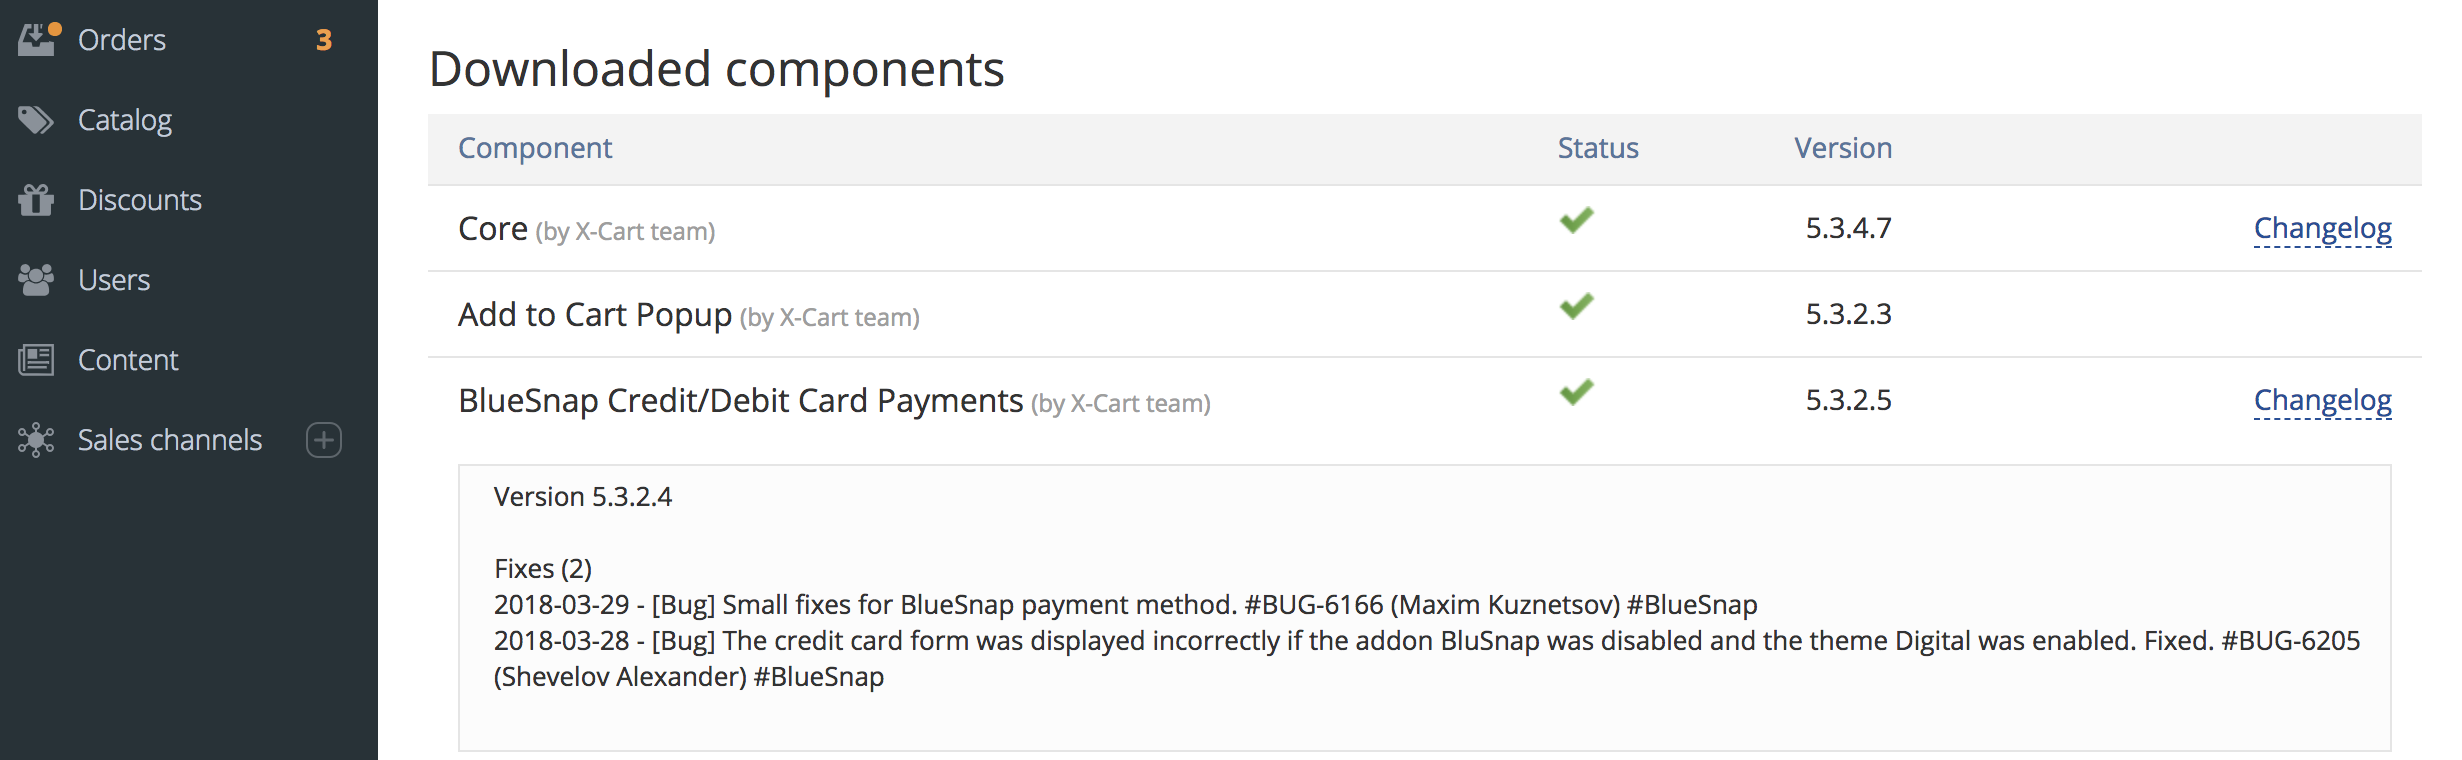Select the Users icon
Image resolution: width=2462 pixels, height=760 pixels.
(38, 279)
